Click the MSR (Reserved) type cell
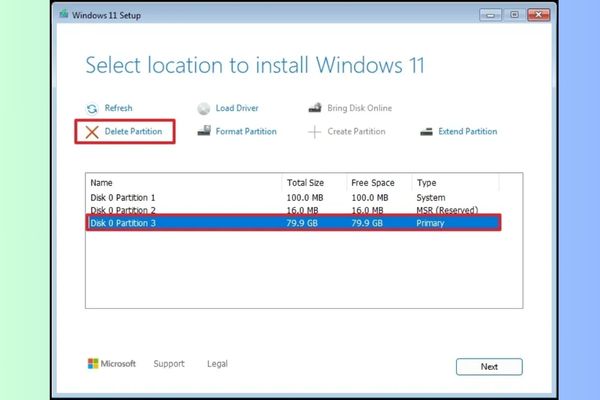Image resolution: width=600 pixels, height=400 pixels. (x=447, y=210)
